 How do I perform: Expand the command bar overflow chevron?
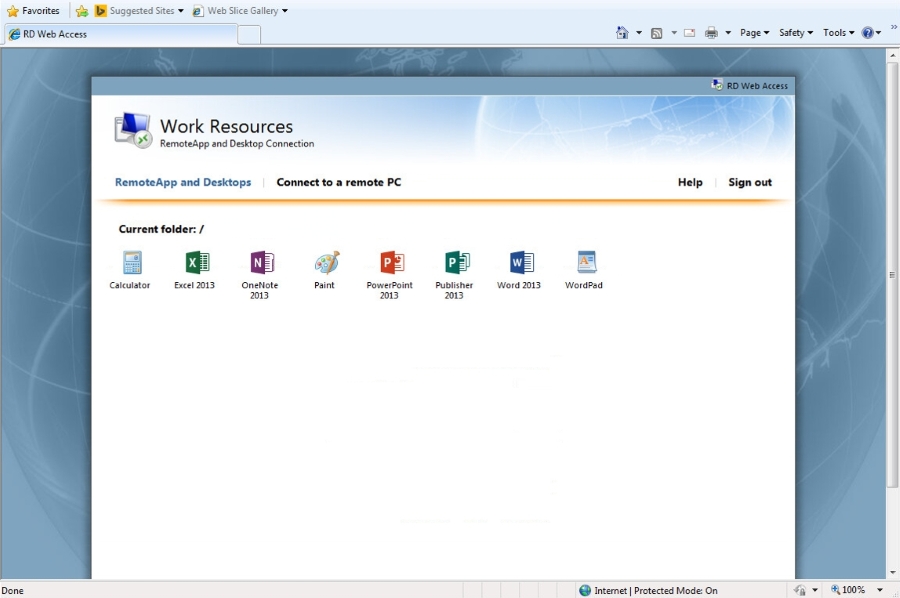pos(894,26)
